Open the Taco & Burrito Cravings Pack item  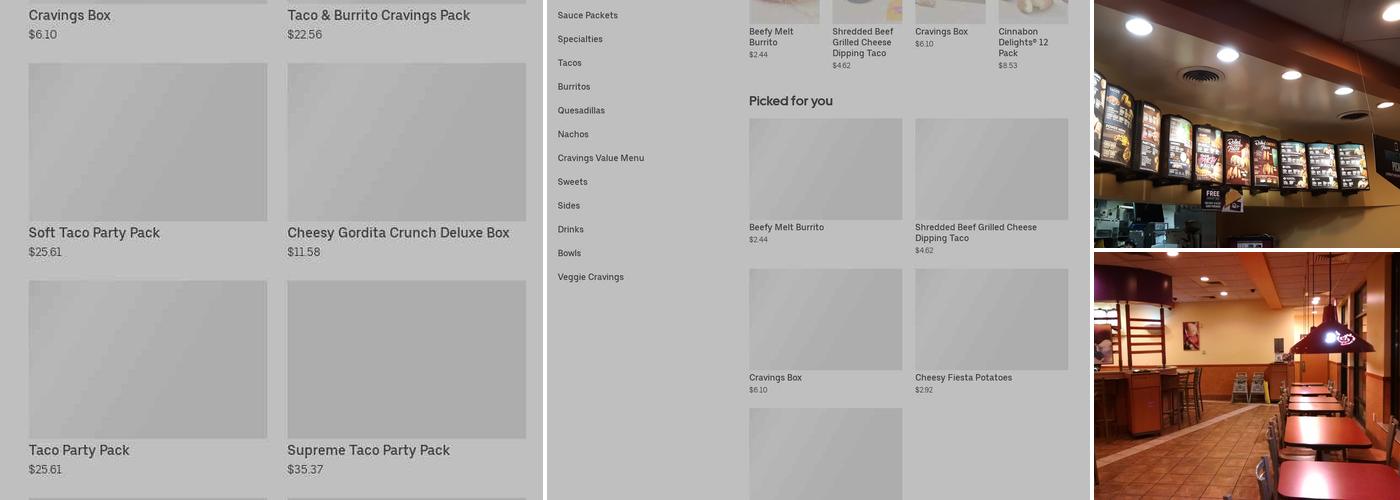point(378,15)
